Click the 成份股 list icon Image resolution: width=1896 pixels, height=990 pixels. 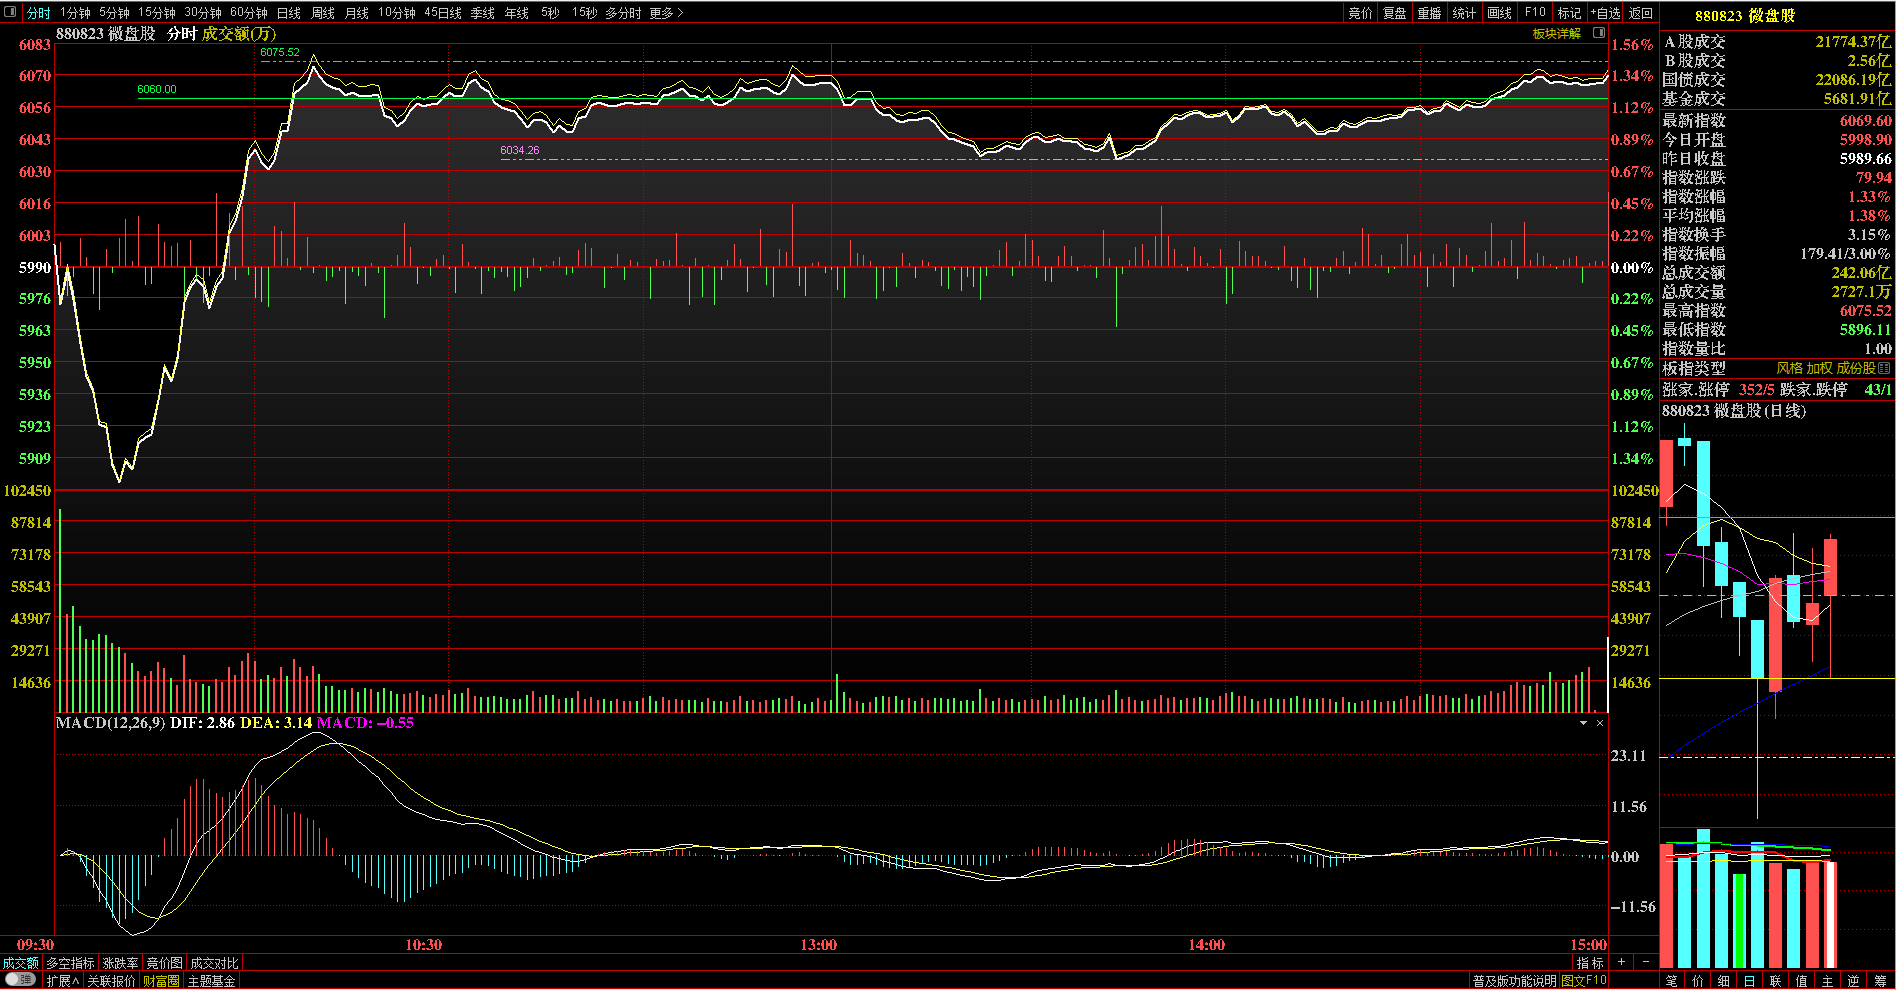point(1884,368)
